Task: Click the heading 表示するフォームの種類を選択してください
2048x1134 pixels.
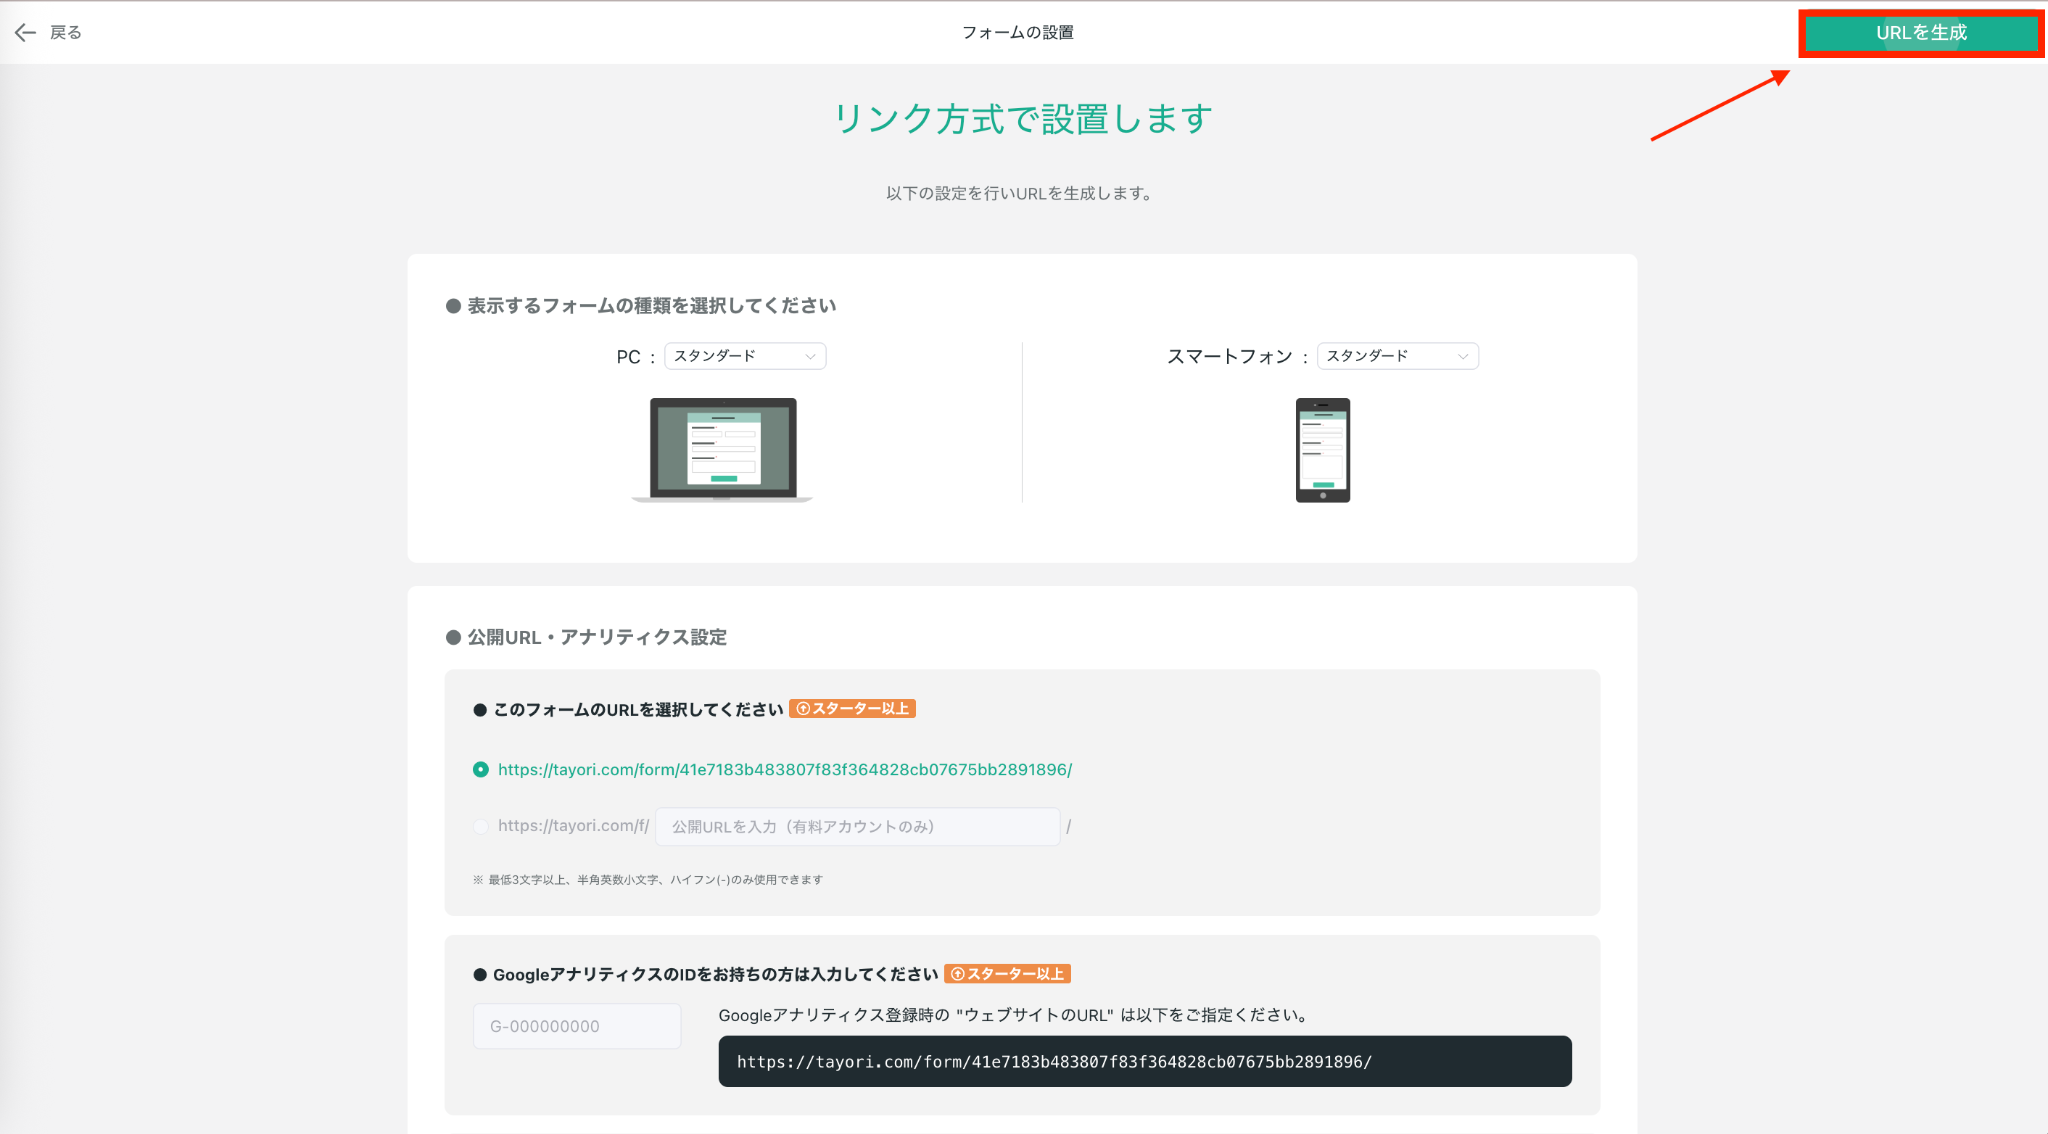Action: 652,306
